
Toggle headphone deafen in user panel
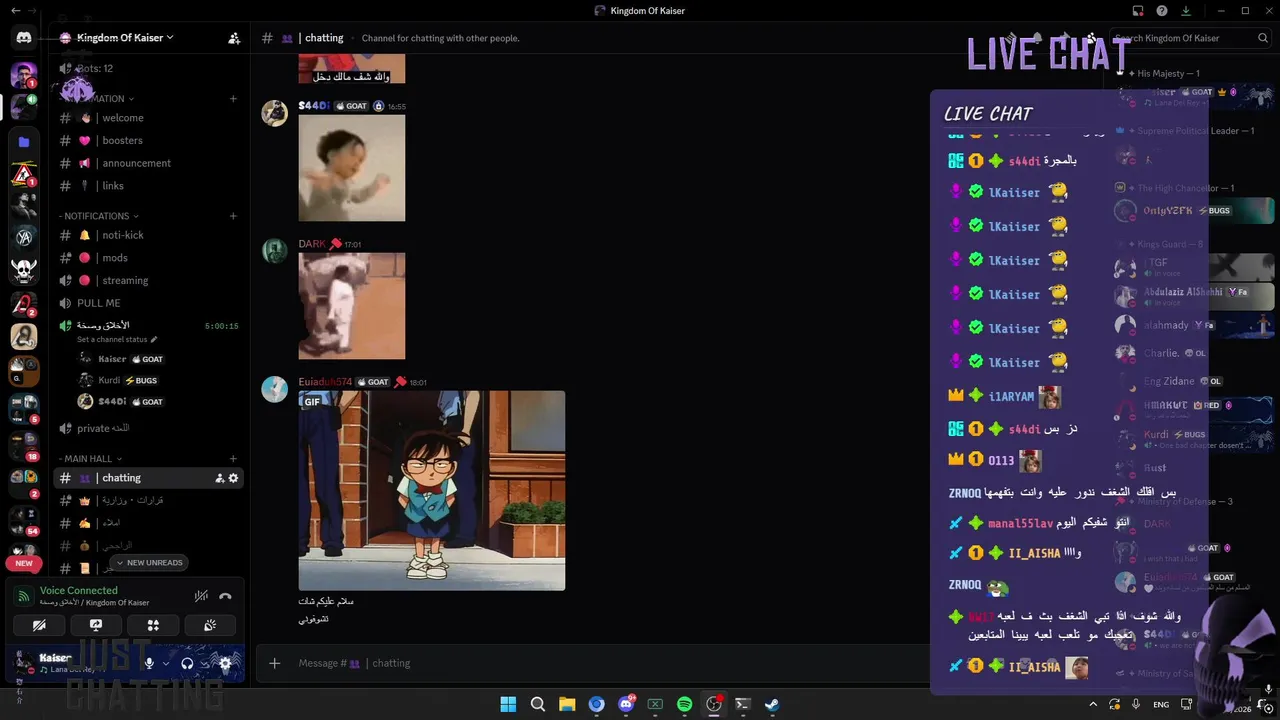pos(187,663)
